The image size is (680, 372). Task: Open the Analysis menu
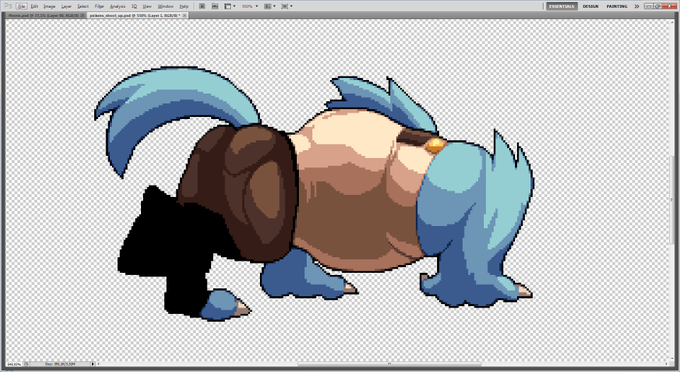[x=118, y=6]
